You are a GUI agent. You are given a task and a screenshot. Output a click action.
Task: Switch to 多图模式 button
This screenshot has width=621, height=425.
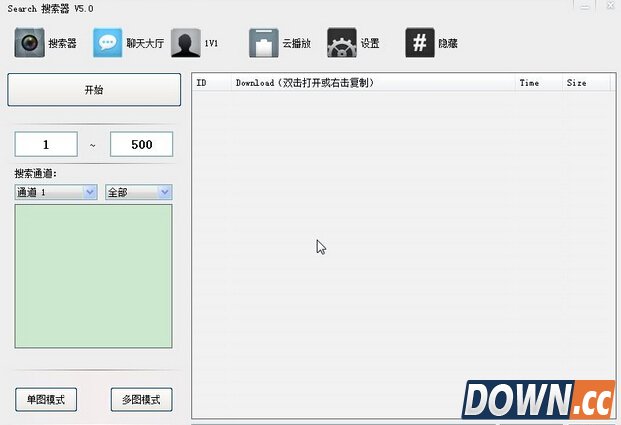point(141,399)
